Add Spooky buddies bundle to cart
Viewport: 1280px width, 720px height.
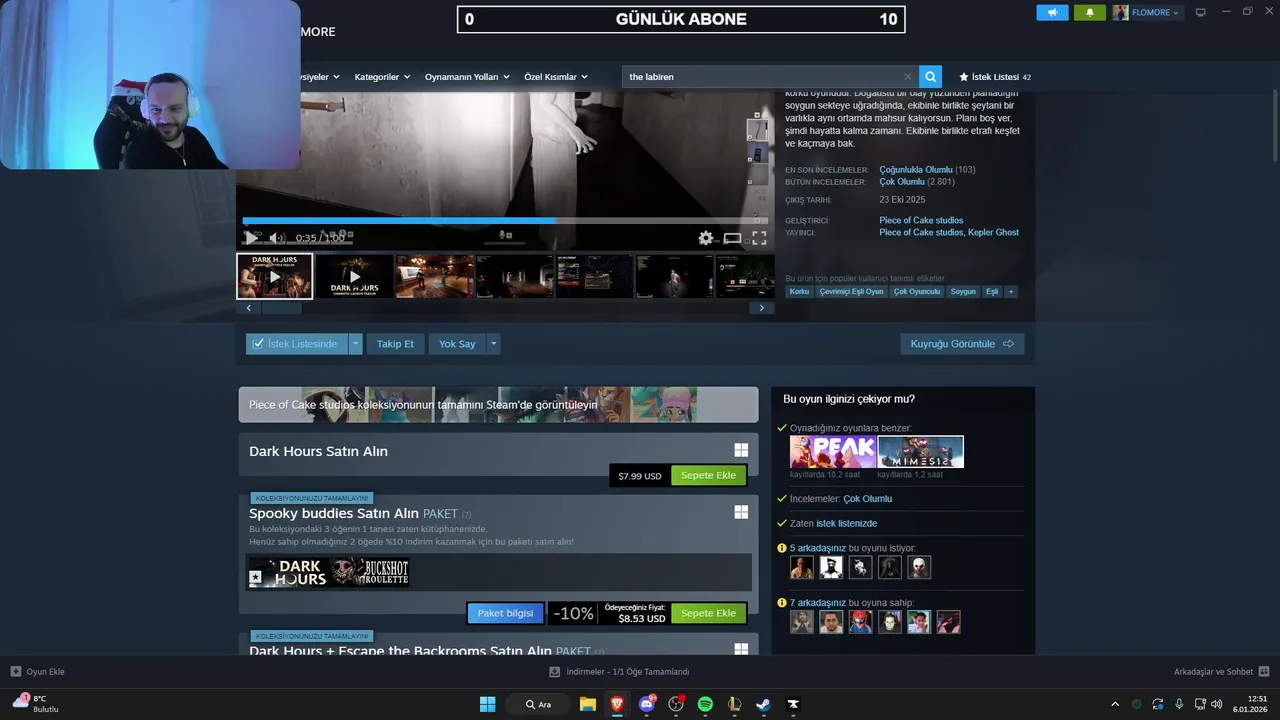pyautogui.click(x=709, y=613)
